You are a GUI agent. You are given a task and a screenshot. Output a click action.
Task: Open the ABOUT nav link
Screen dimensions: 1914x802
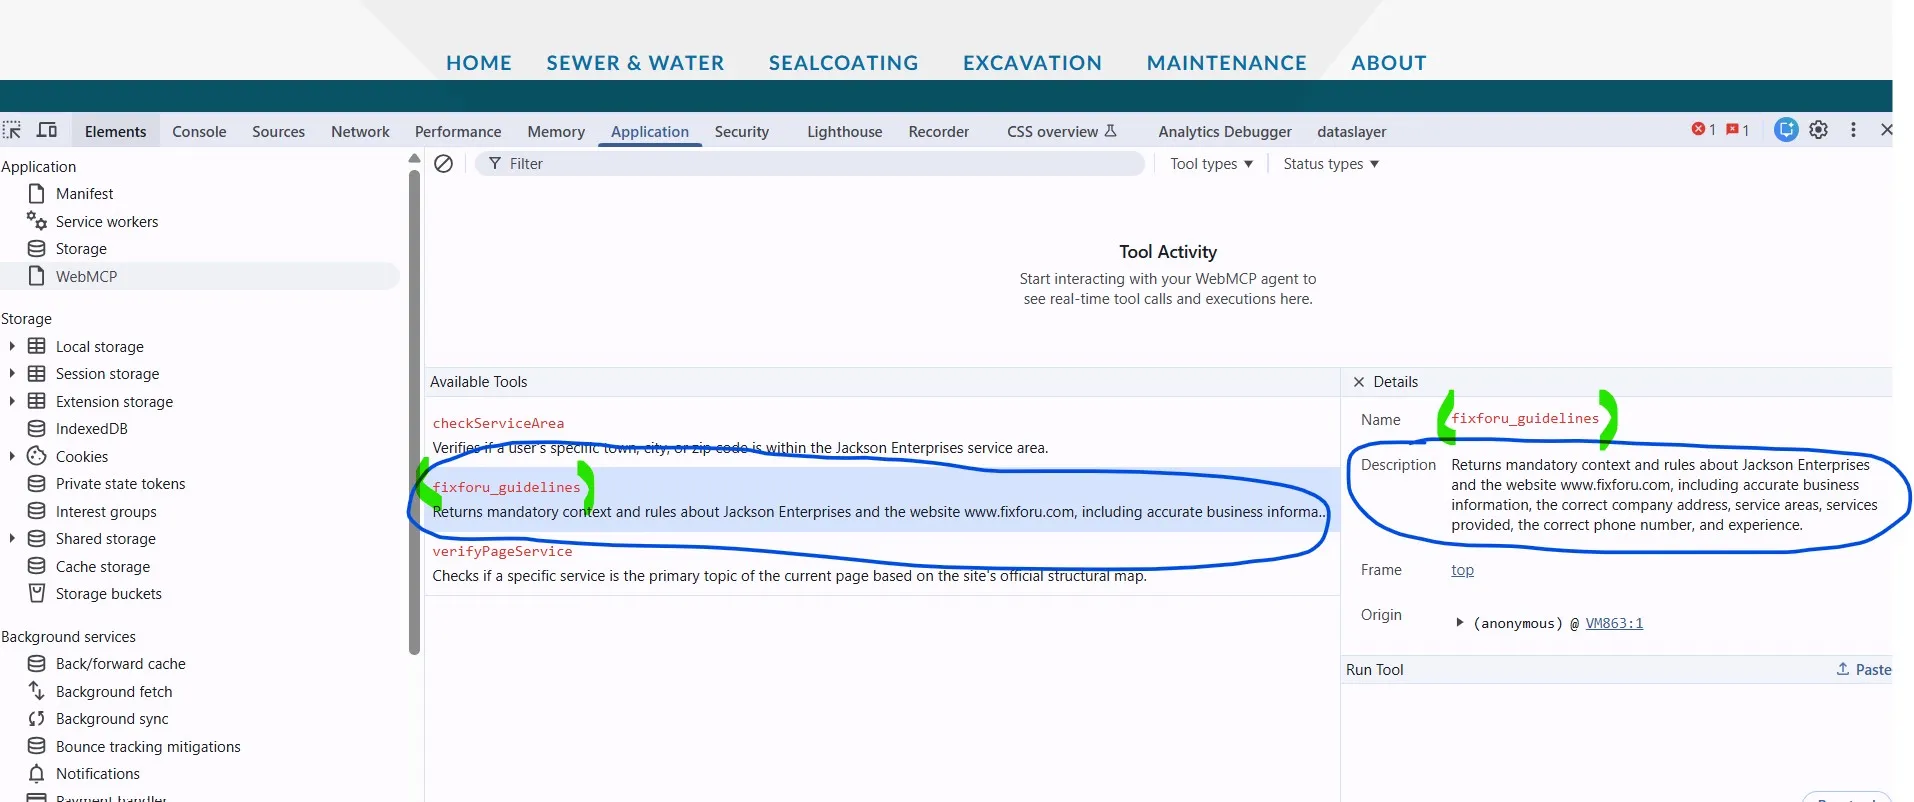[x=1389, y=63]
